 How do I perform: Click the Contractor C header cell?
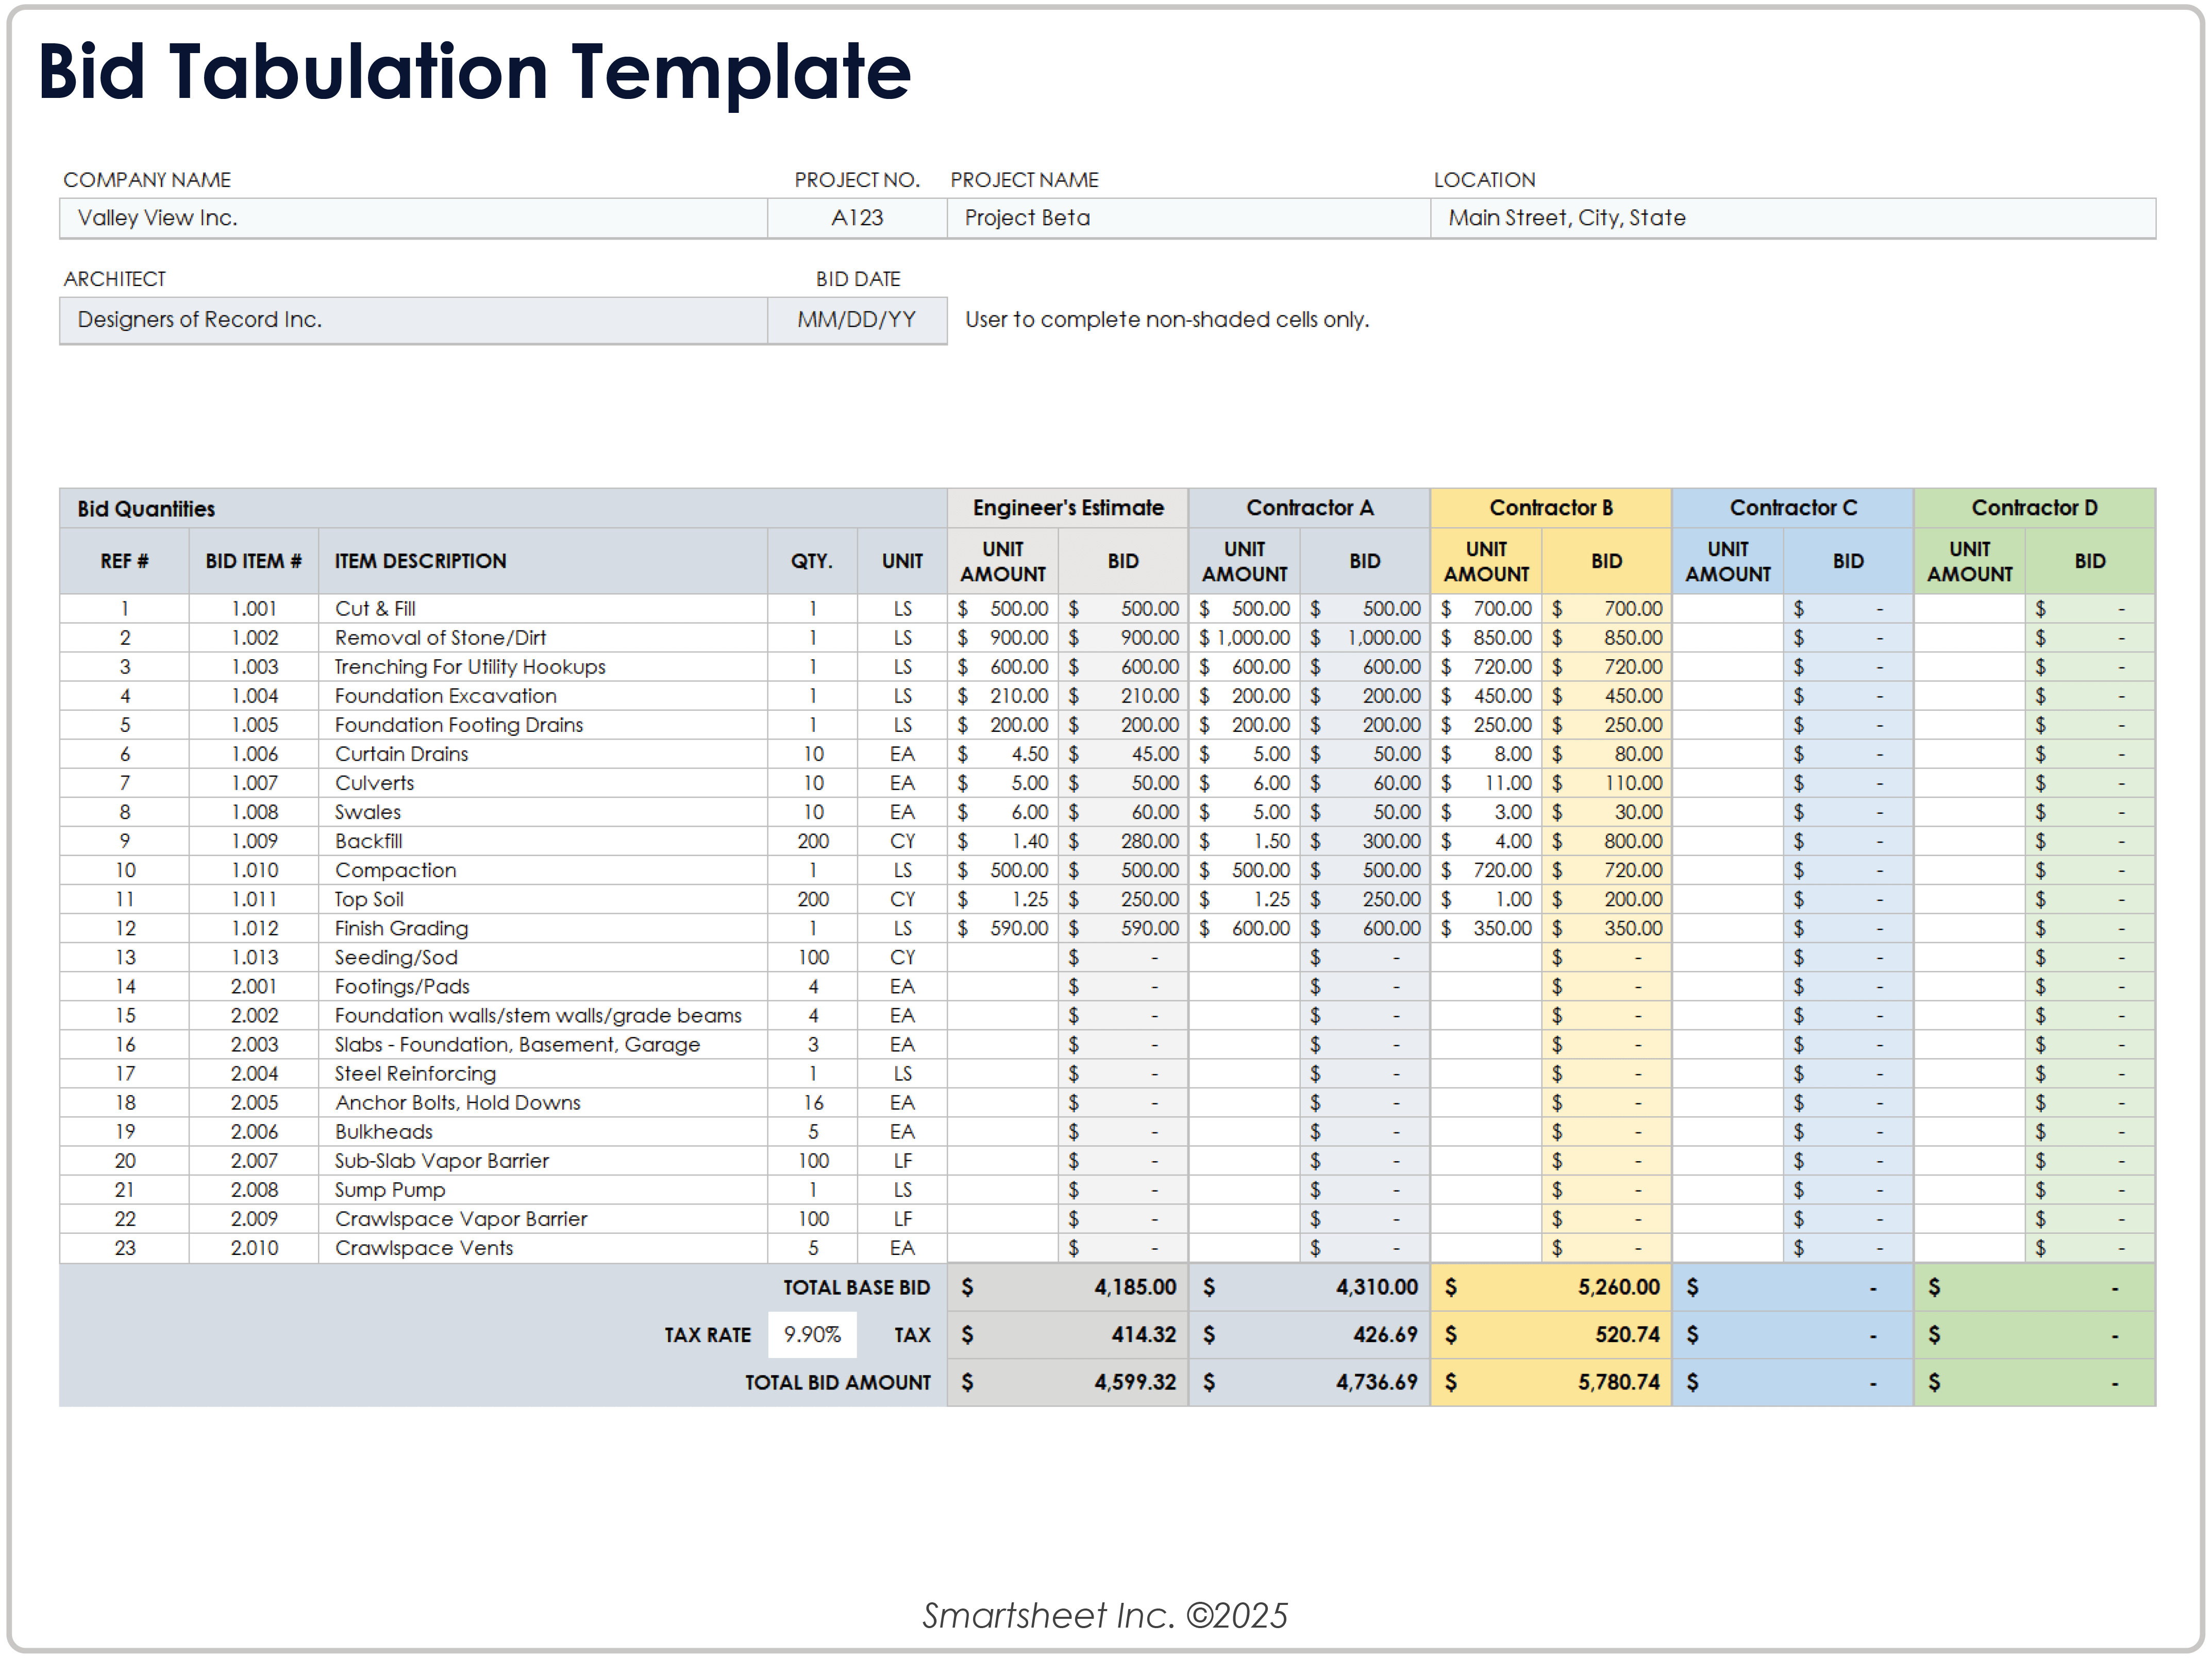[1792, 508]
